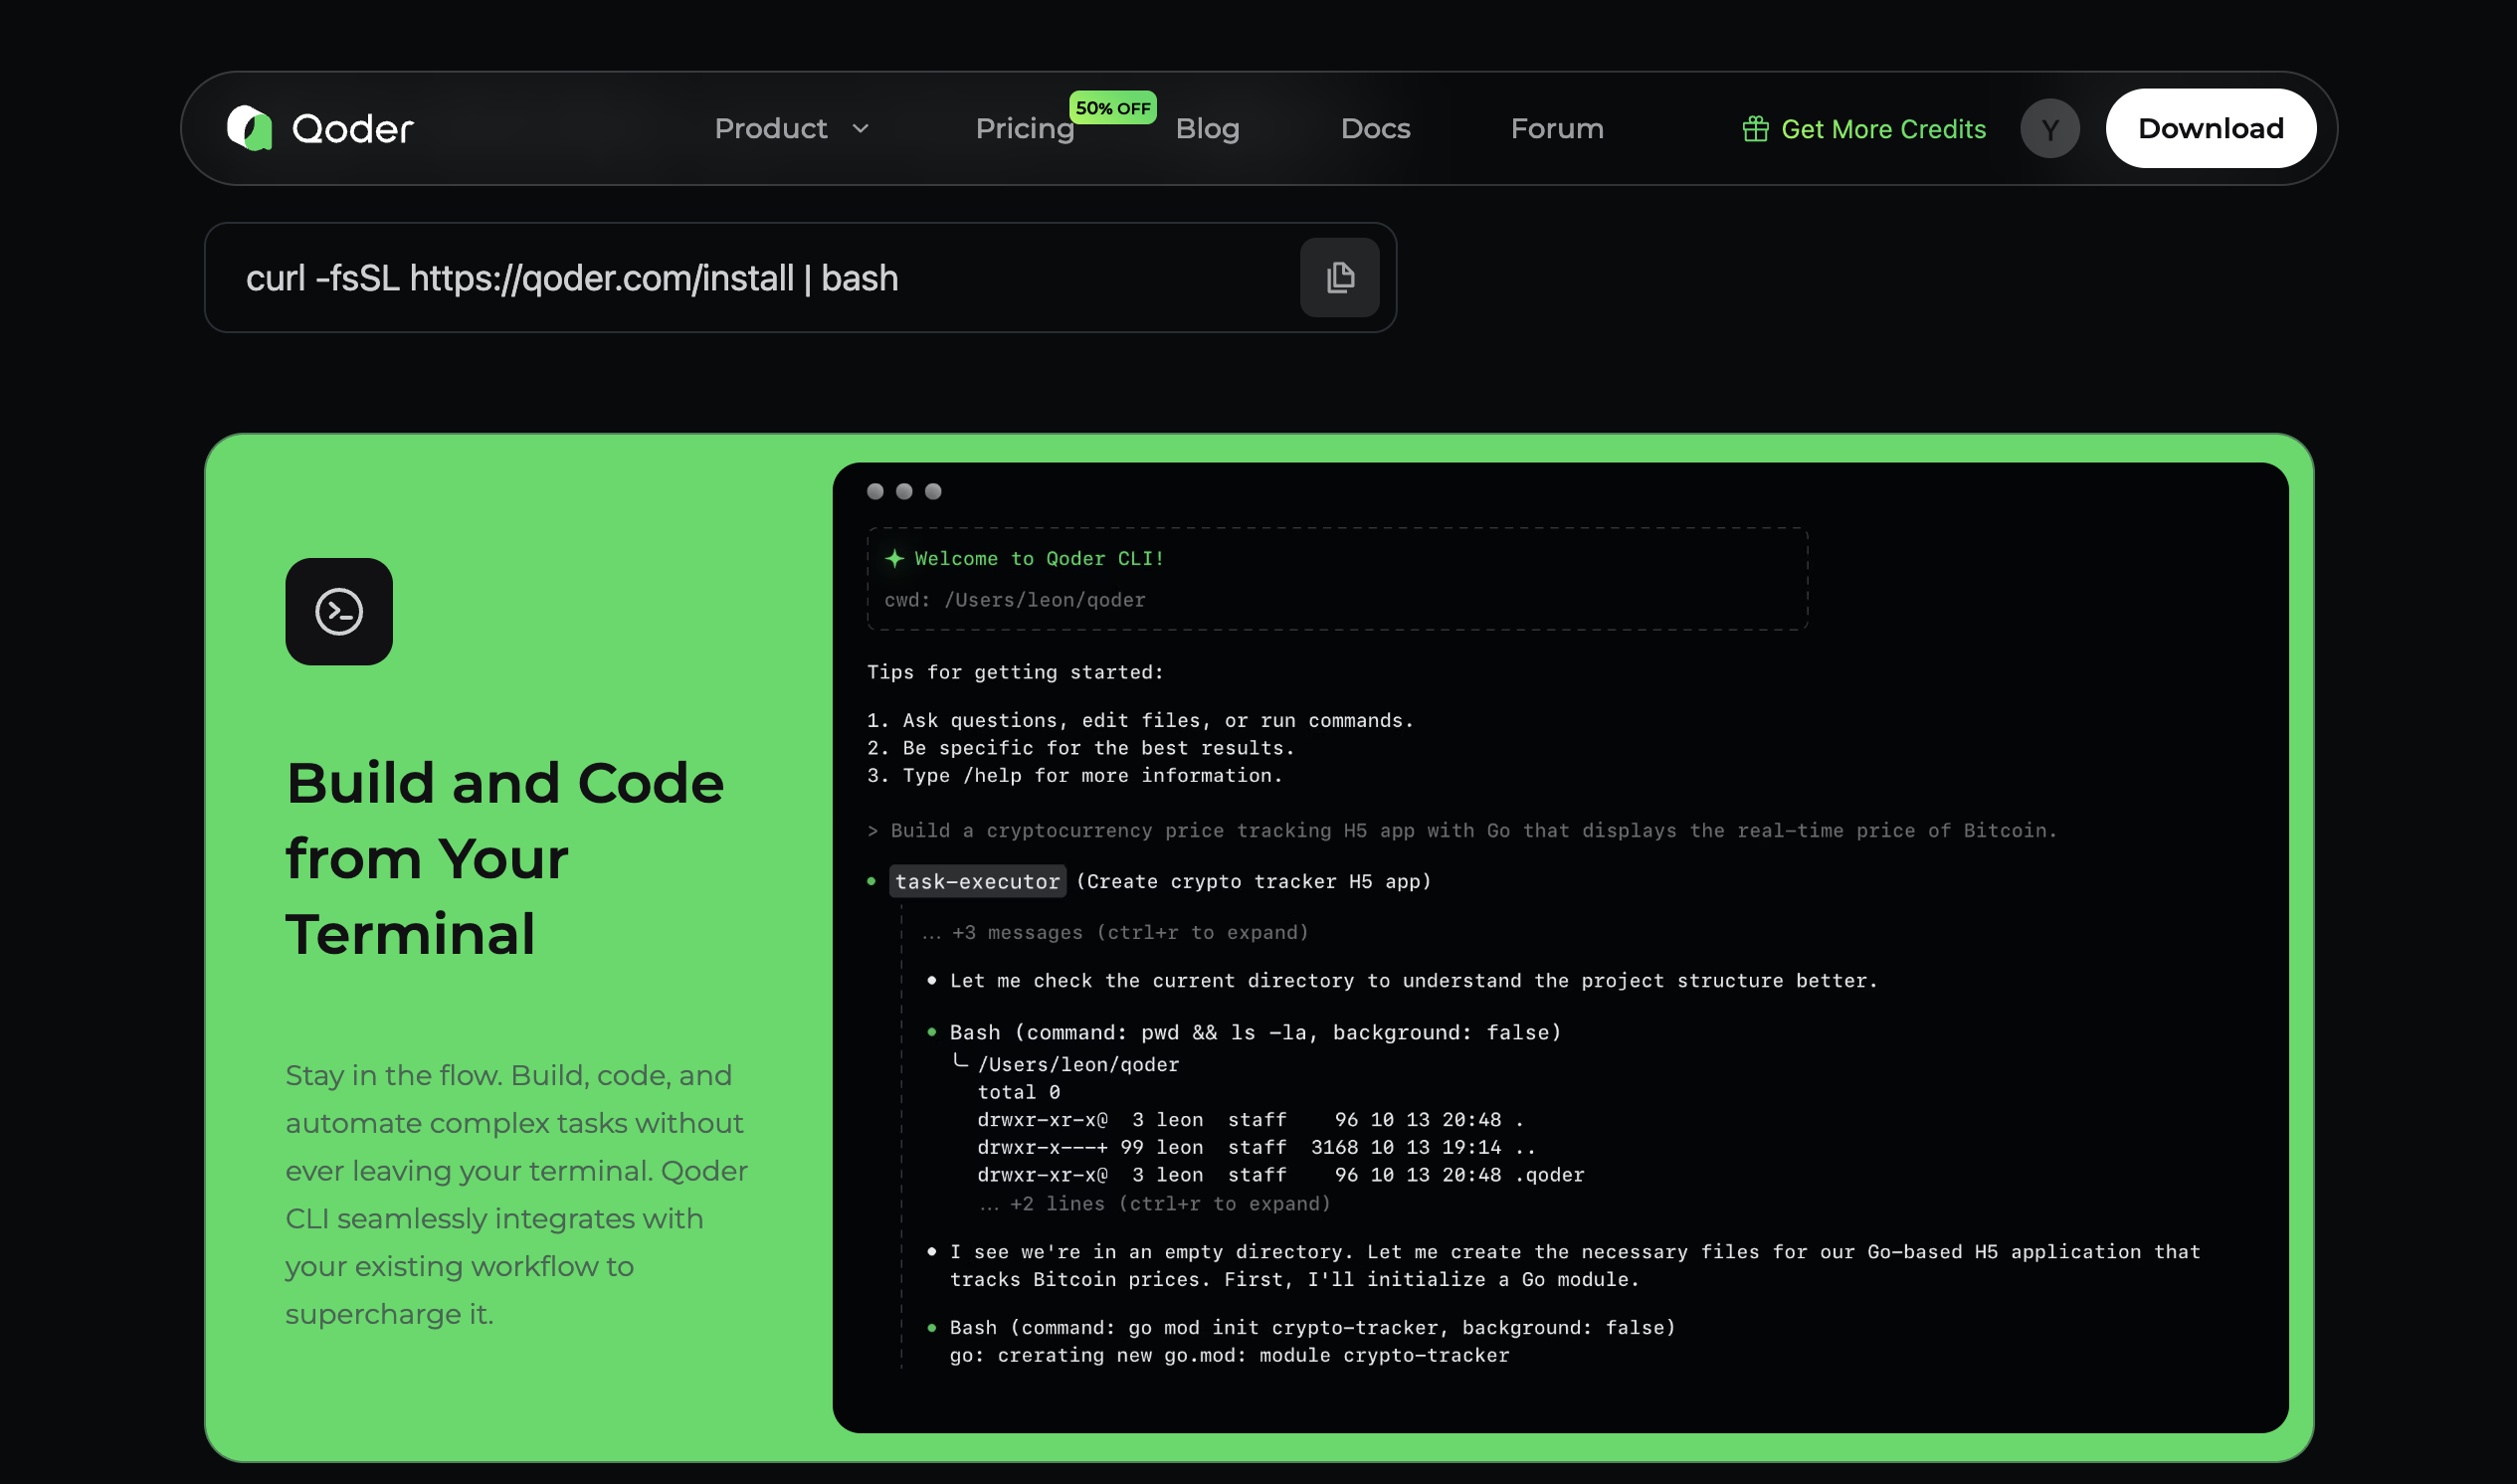
Task: Click the gift icon beside Get More Credits
Action: coord(1755,129)
